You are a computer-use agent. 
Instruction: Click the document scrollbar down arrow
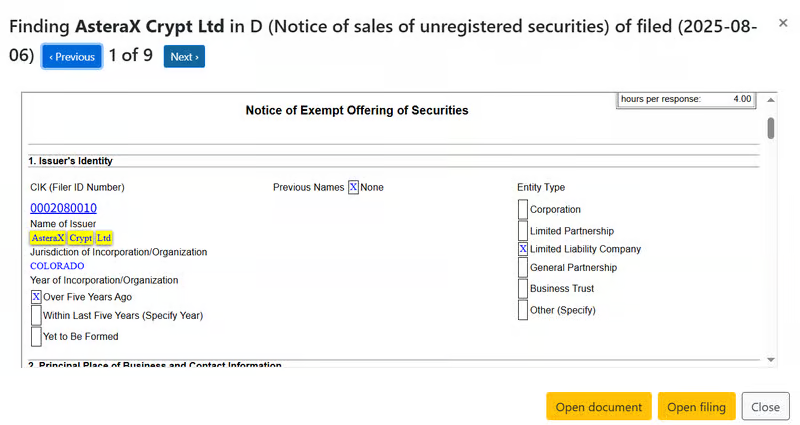[x=770, y=358]
